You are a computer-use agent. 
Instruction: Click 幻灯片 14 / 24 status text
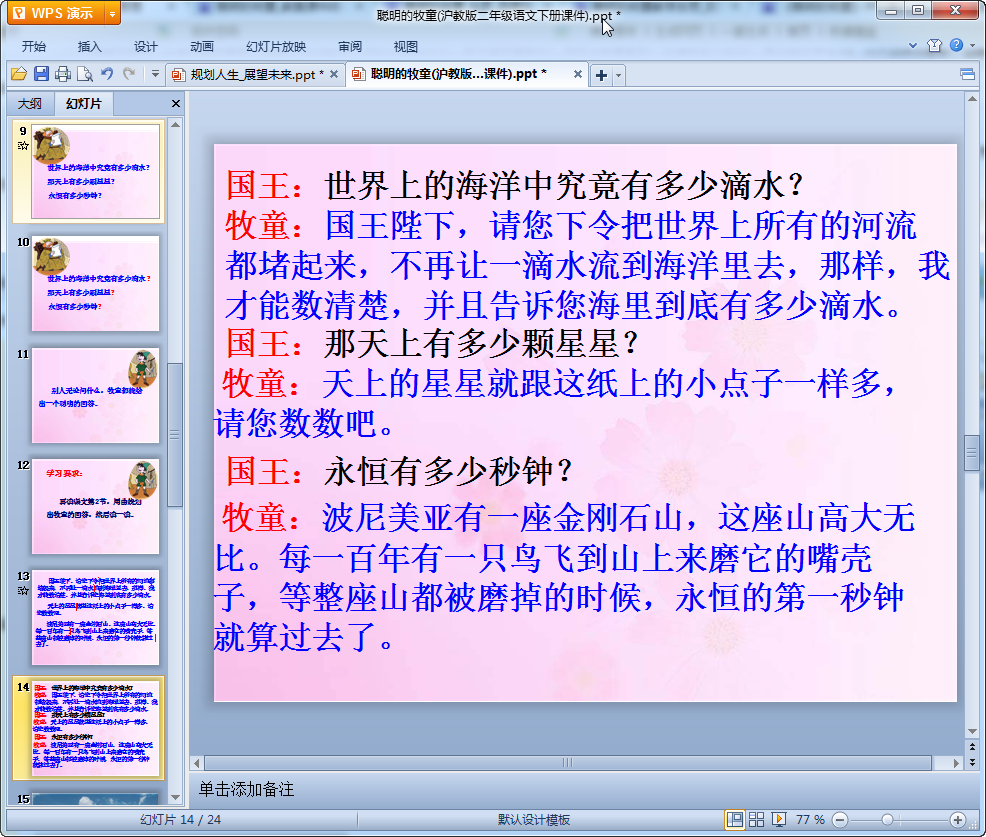point(180,819)
